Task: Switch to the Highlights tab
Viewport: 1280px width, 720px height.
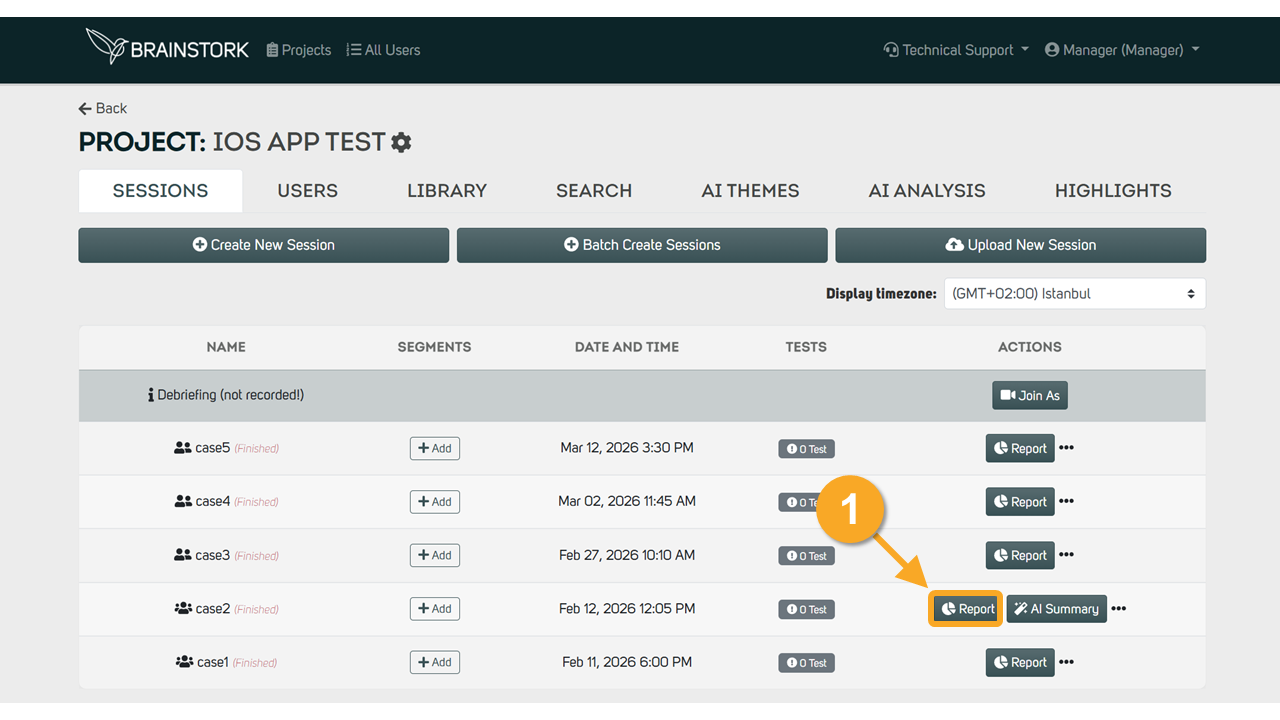Action: coord(1113,191)
